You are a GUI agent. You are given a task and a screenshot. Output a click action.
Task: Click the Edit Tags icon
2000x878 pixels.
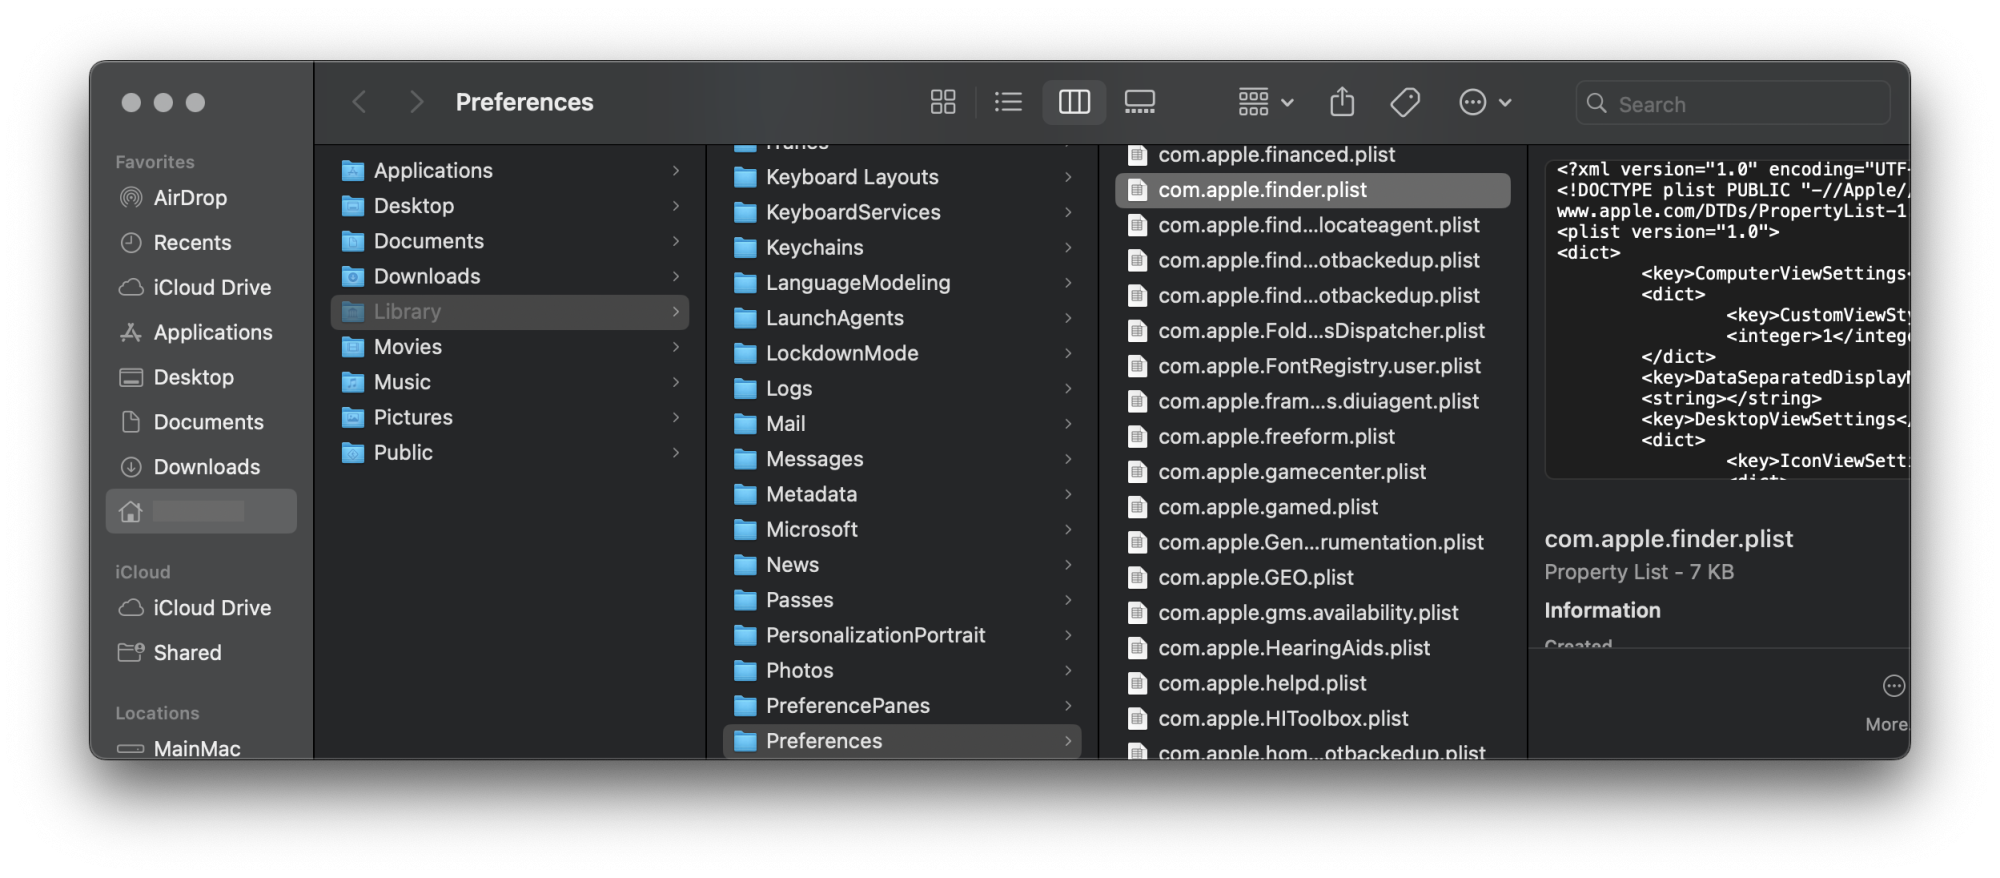coord(1405,102)
